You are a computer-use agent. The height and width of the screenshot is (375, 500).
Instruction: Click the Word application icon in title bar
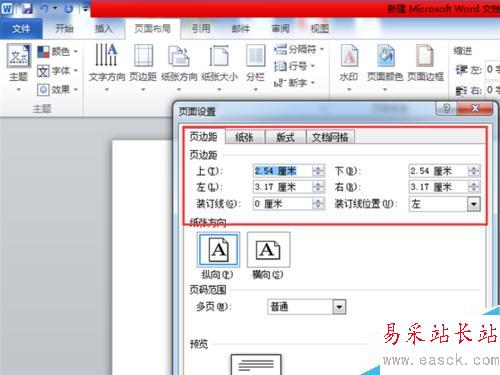tap(7, 8)
